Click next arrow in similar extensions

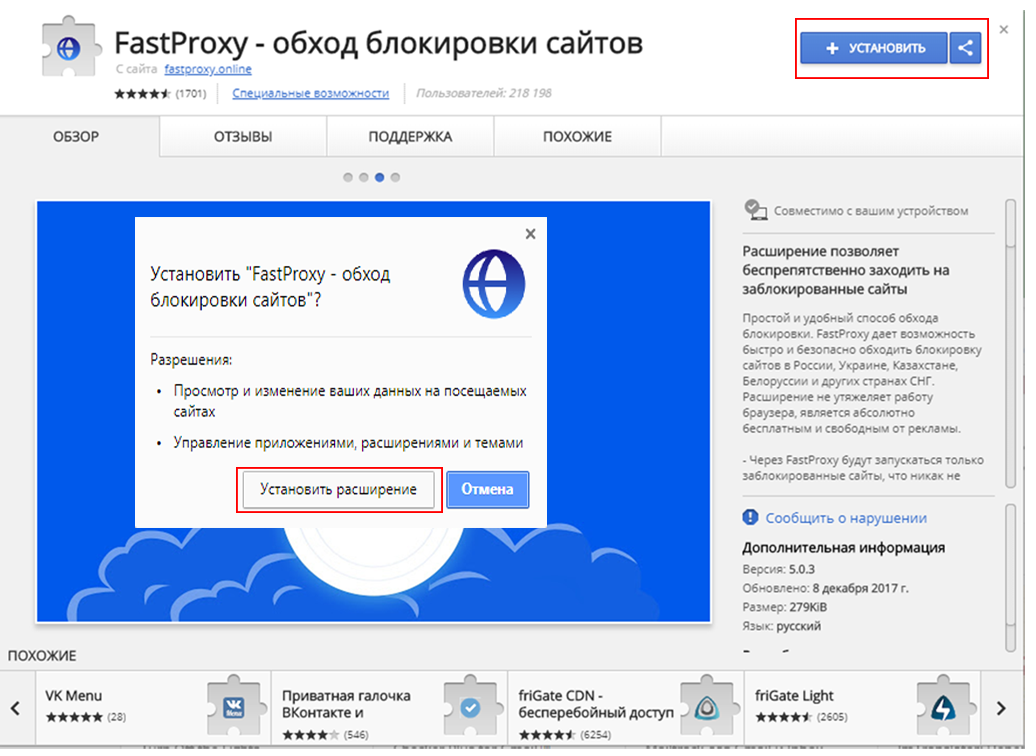[1001, 709]
